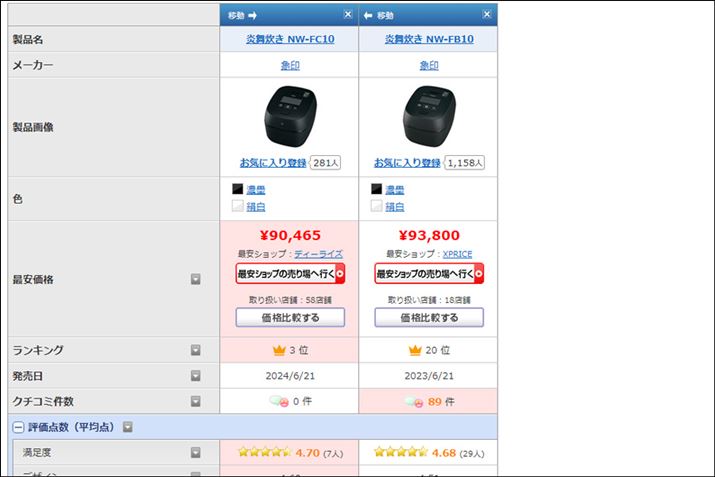Click the 89 件 review count

(x=441, y=402)
